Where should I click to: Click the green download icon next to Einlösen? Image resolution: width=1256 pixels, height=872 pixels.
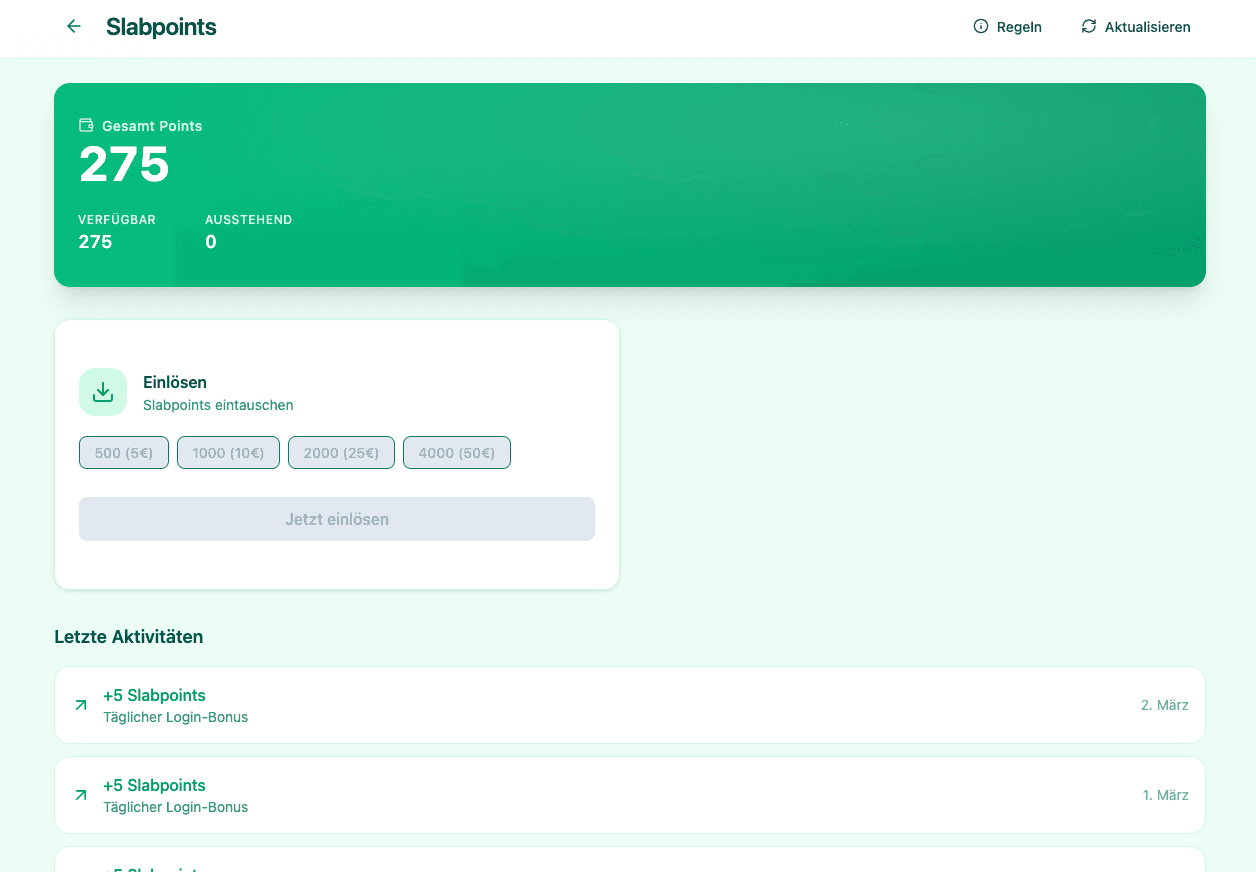(x=103, y=391)
